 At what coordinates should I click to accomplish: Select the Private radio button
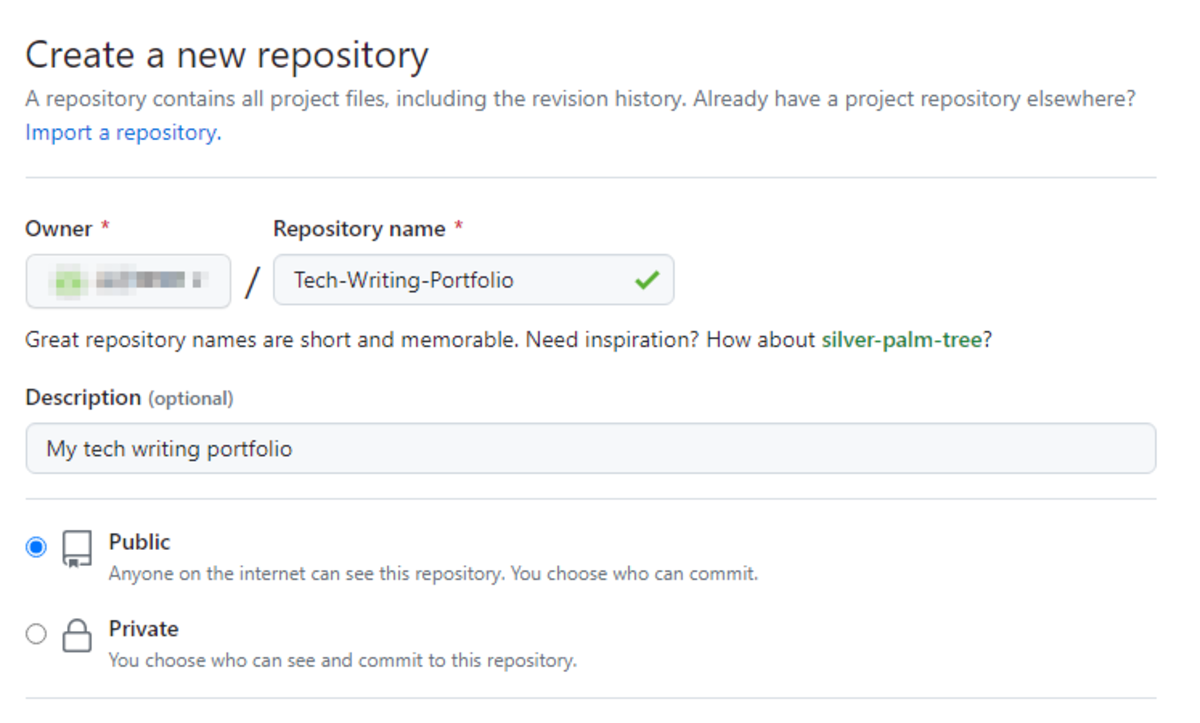pyautogui.click(x=37, y=634)
